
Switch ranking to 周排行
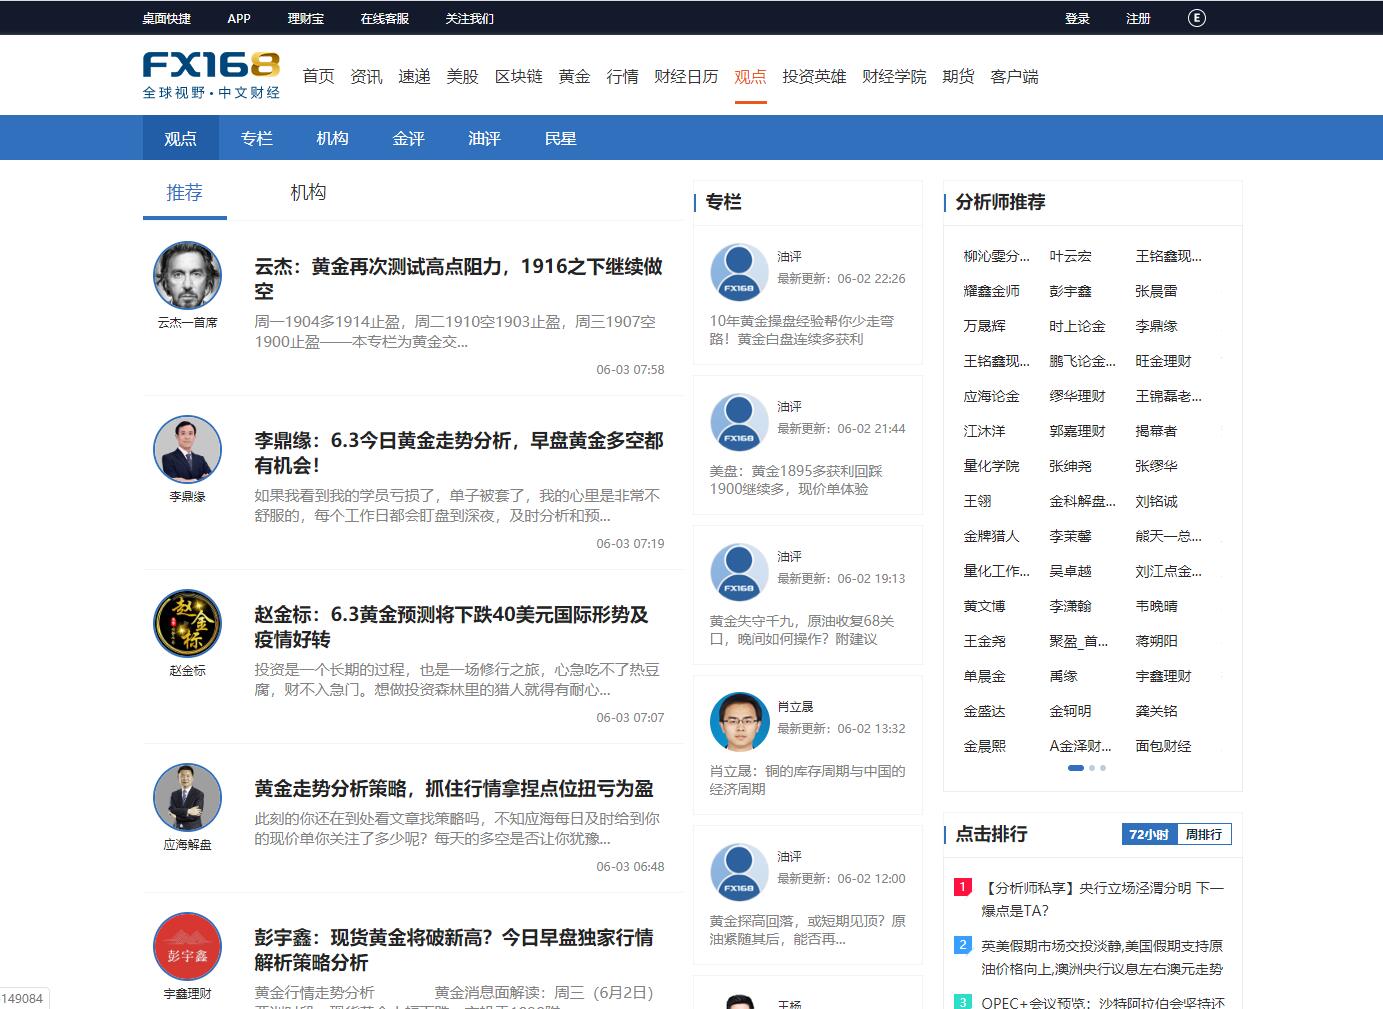[x=1203, y=834]
